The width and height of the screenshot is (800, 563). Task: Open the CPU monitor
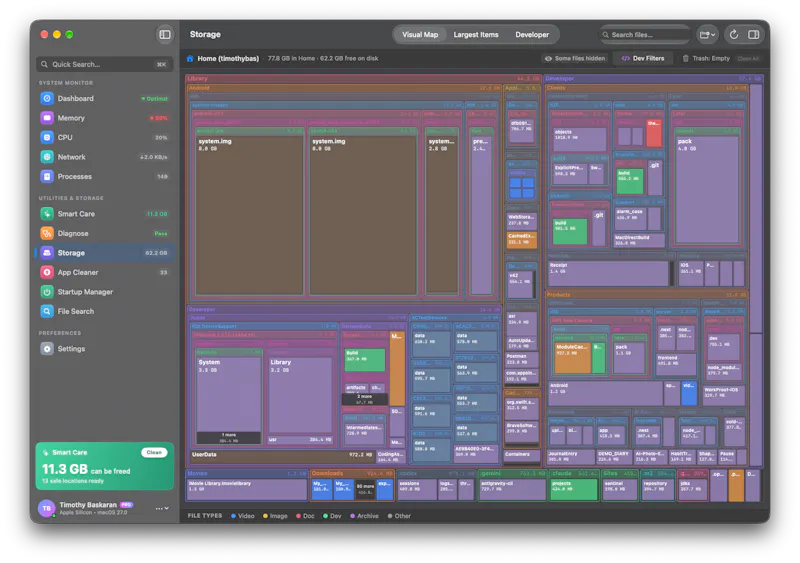[x=105, y=137]
